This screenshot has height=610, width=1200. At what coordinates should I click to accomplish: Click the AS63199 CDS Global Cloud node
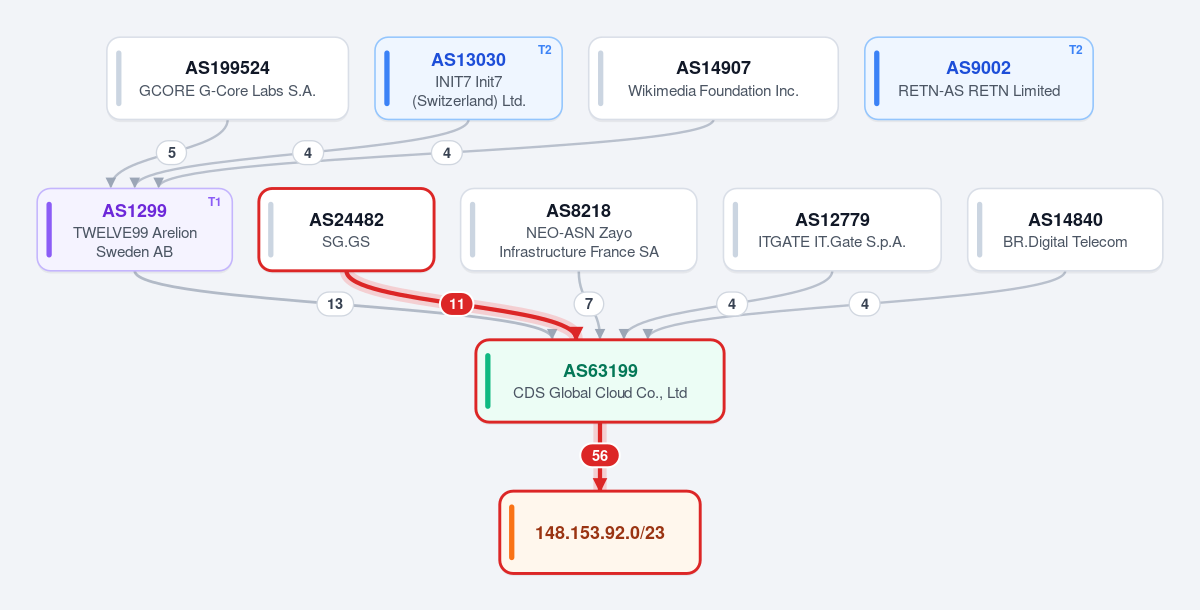(600, 381)
